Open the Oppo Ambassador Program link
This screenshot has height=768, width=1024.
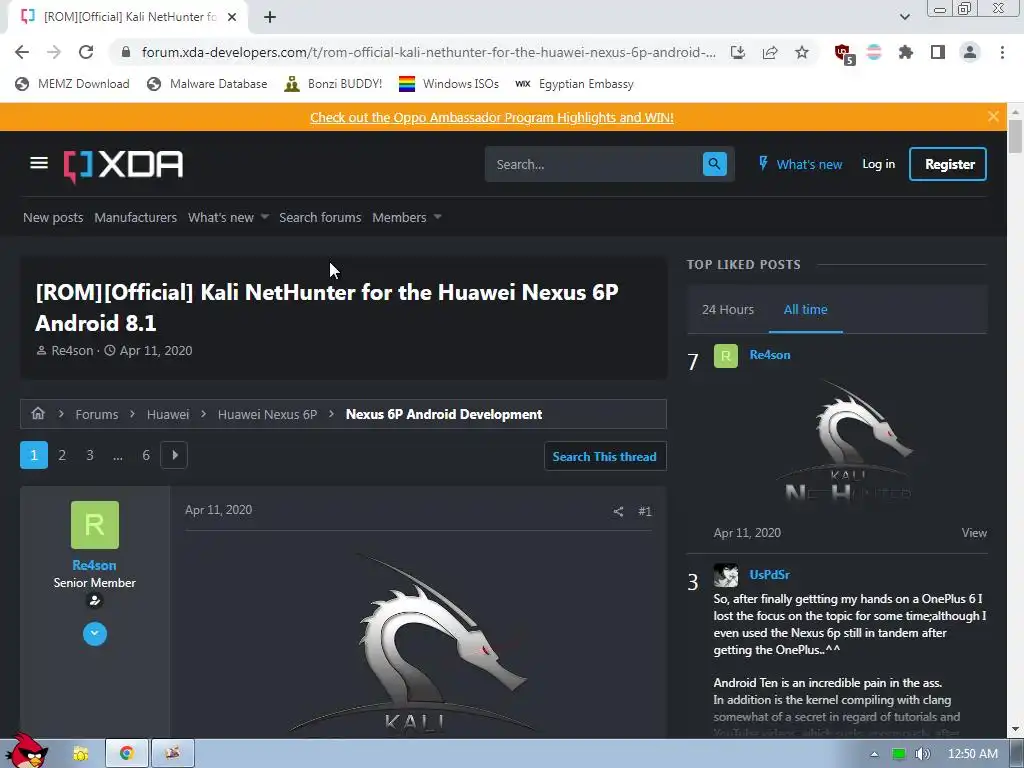(x=492, y=118)
